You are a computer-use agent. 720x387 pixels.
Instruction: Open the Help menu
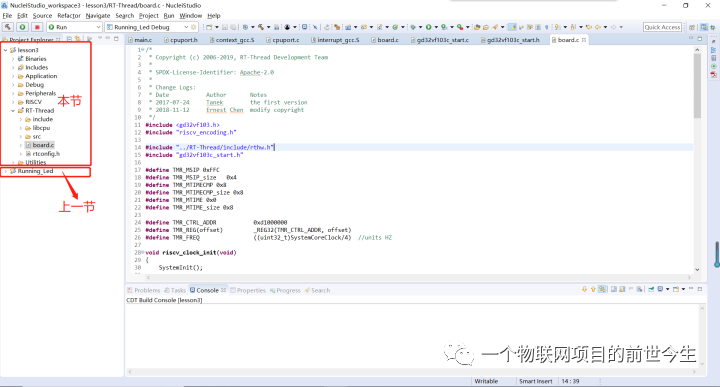click(214, 16)
